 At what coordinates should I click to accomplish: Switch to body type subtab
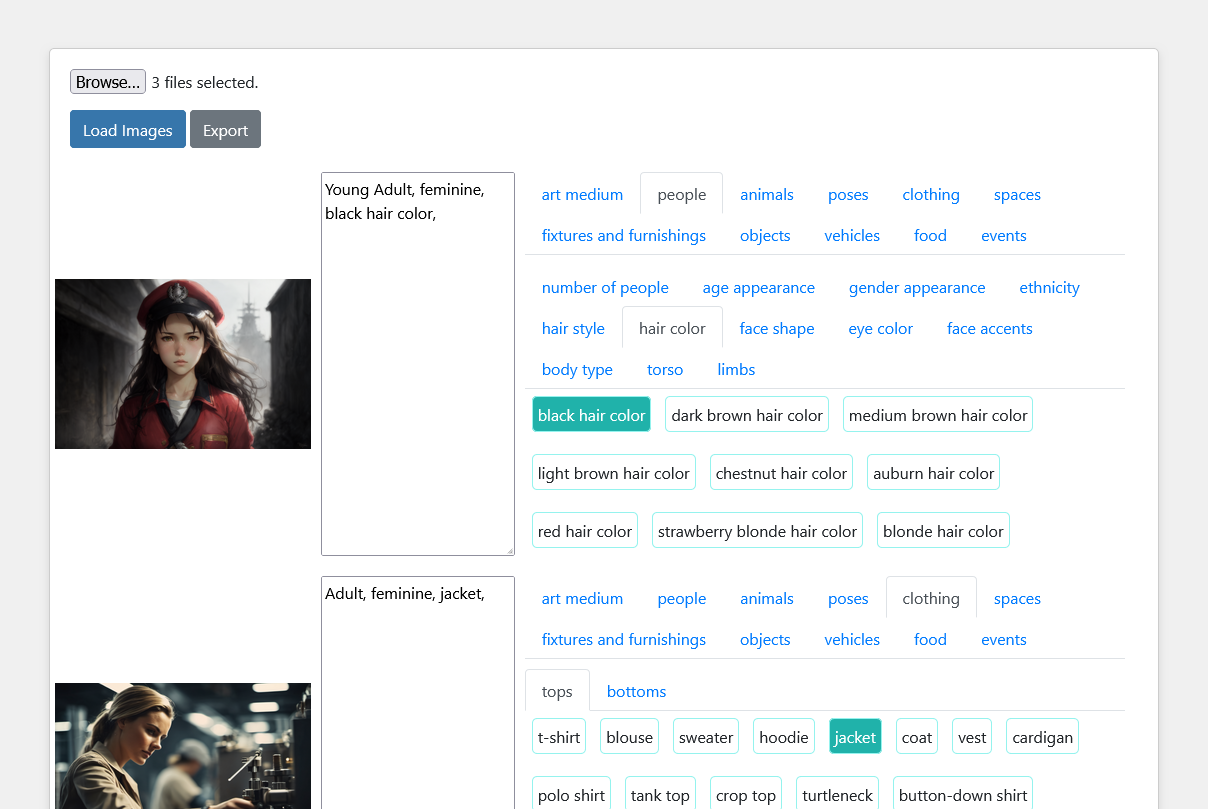577,369
